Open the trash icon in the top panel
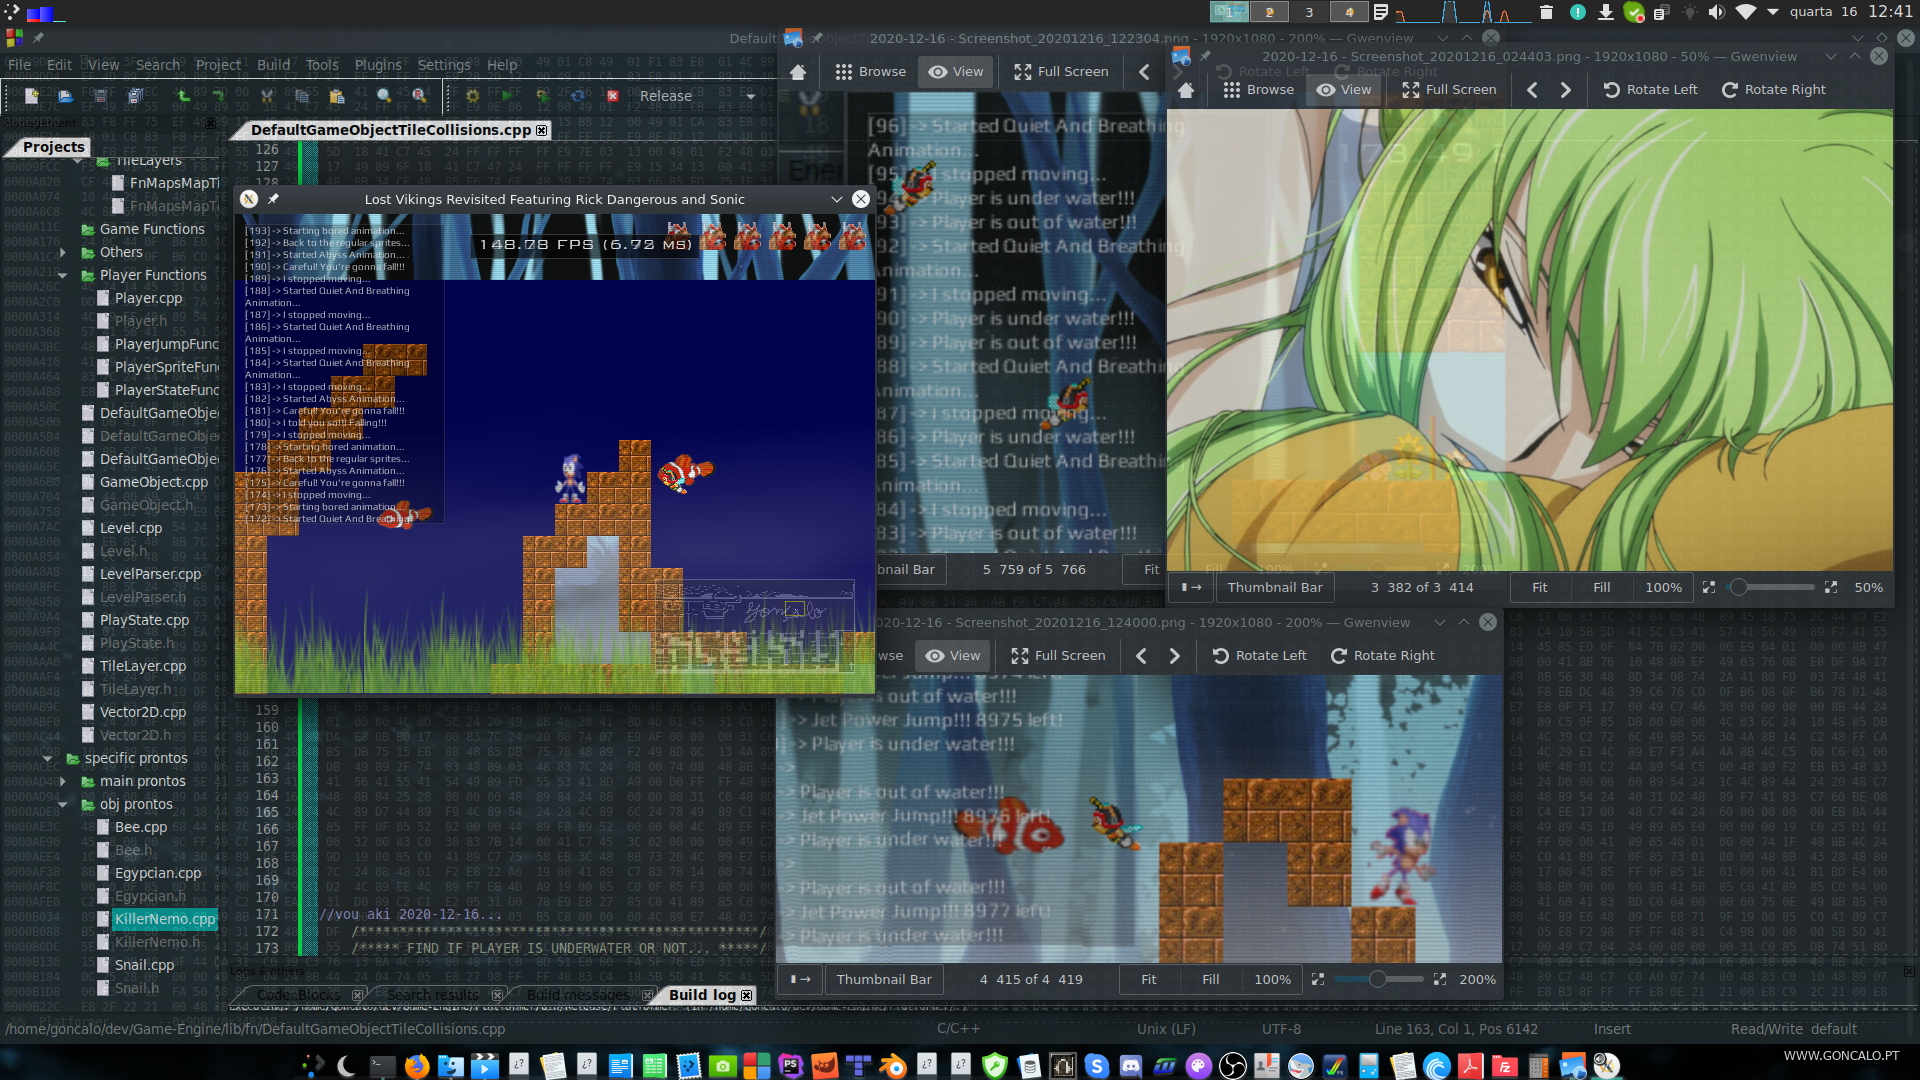Image resolution: width=1920 pixels, height=1080 pixels. [x=1546, y=12]
